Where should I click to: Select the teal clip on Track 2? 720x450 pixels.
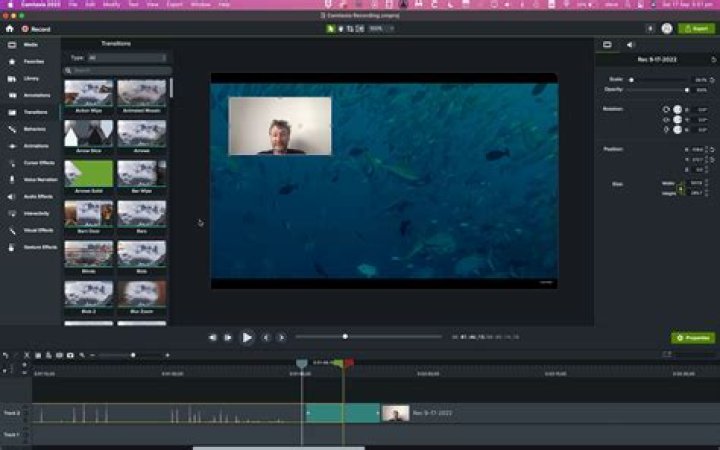coord(343,413)
